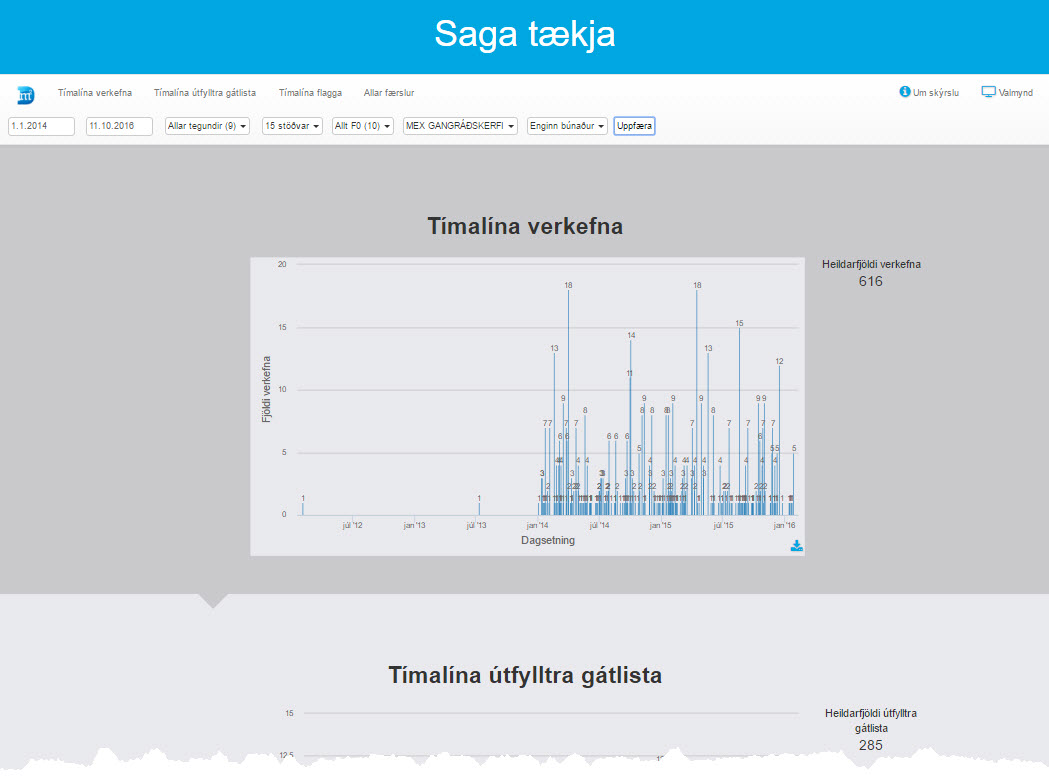The image size is (1049, 776).
Task: Open the Allar færslur tab
Action: [389, 93]
